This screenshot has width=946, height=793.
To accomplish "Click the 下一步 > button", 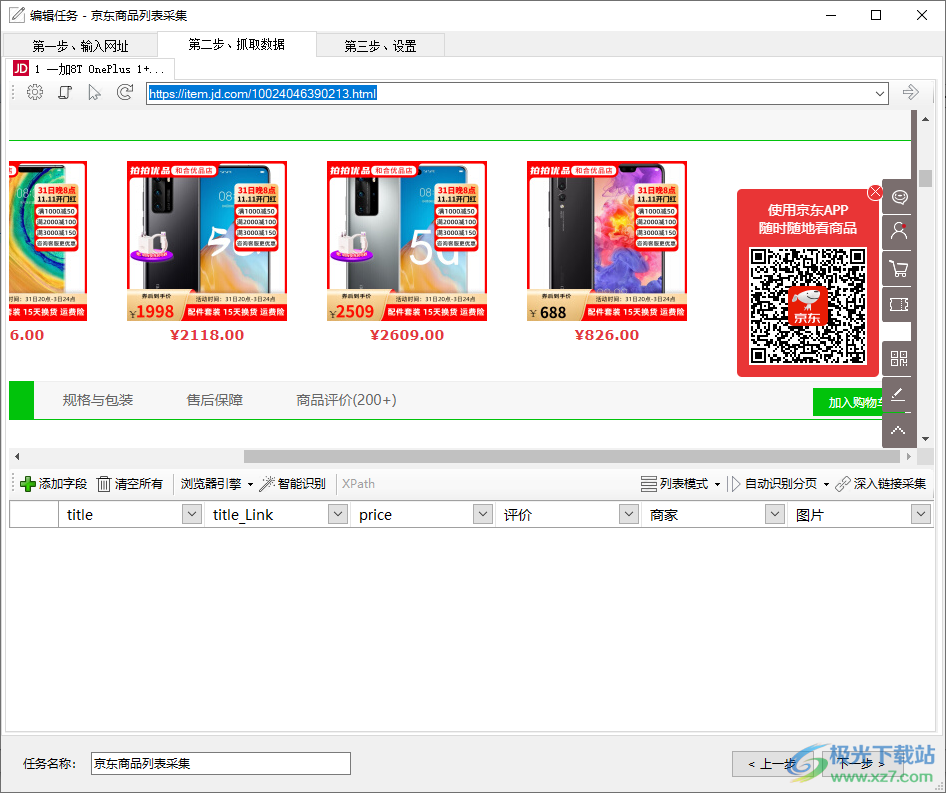I will pos(862,764).
